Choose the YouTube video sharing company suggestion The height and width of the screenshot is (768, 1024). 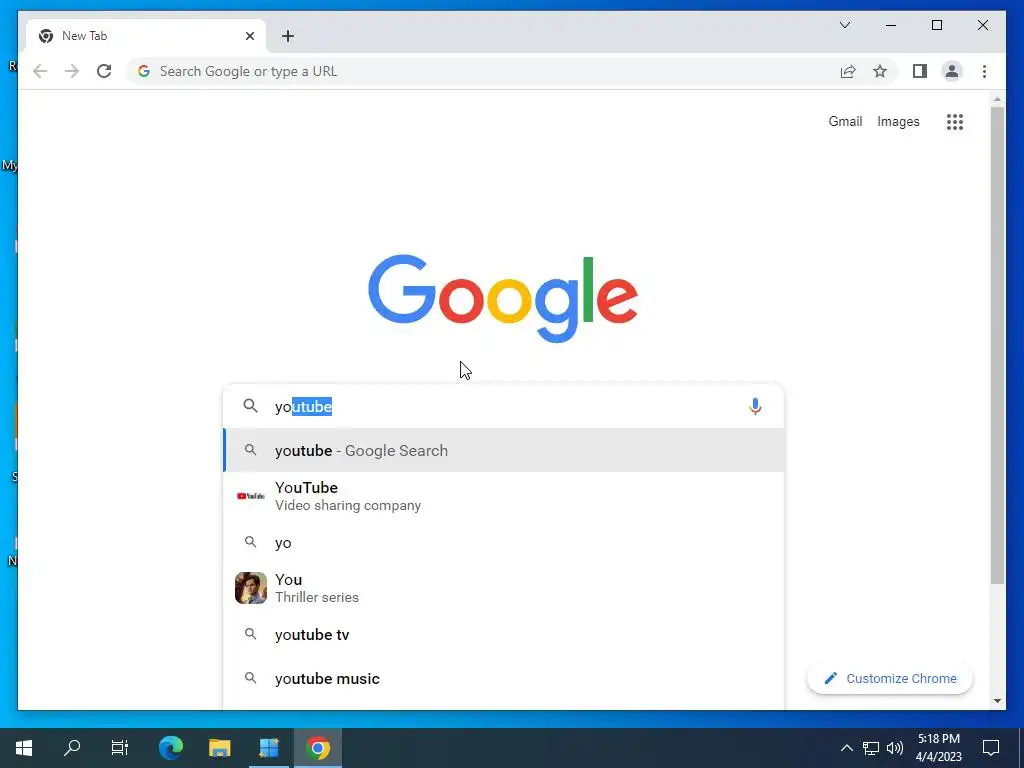point(504,496)
